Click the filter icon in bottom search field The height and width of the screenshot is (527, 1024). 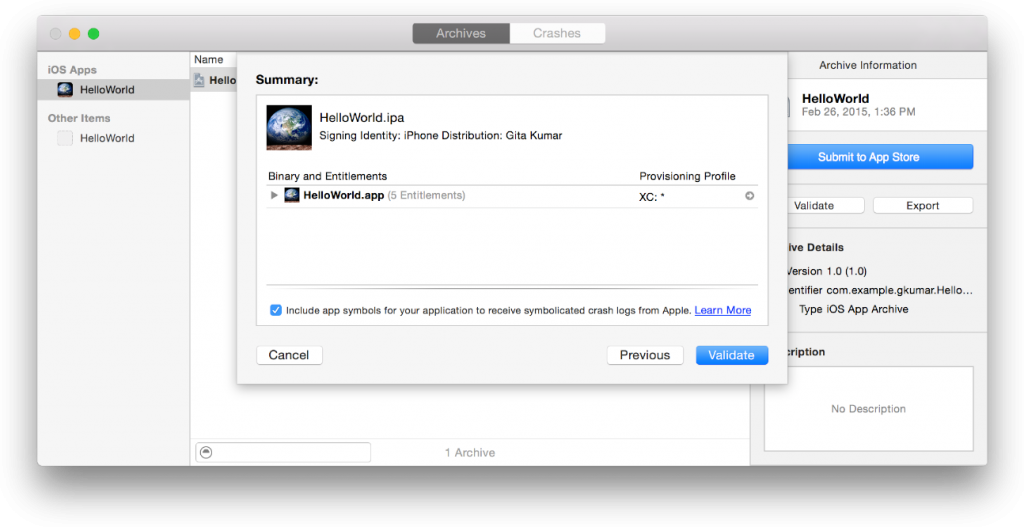tap(206, 452)
